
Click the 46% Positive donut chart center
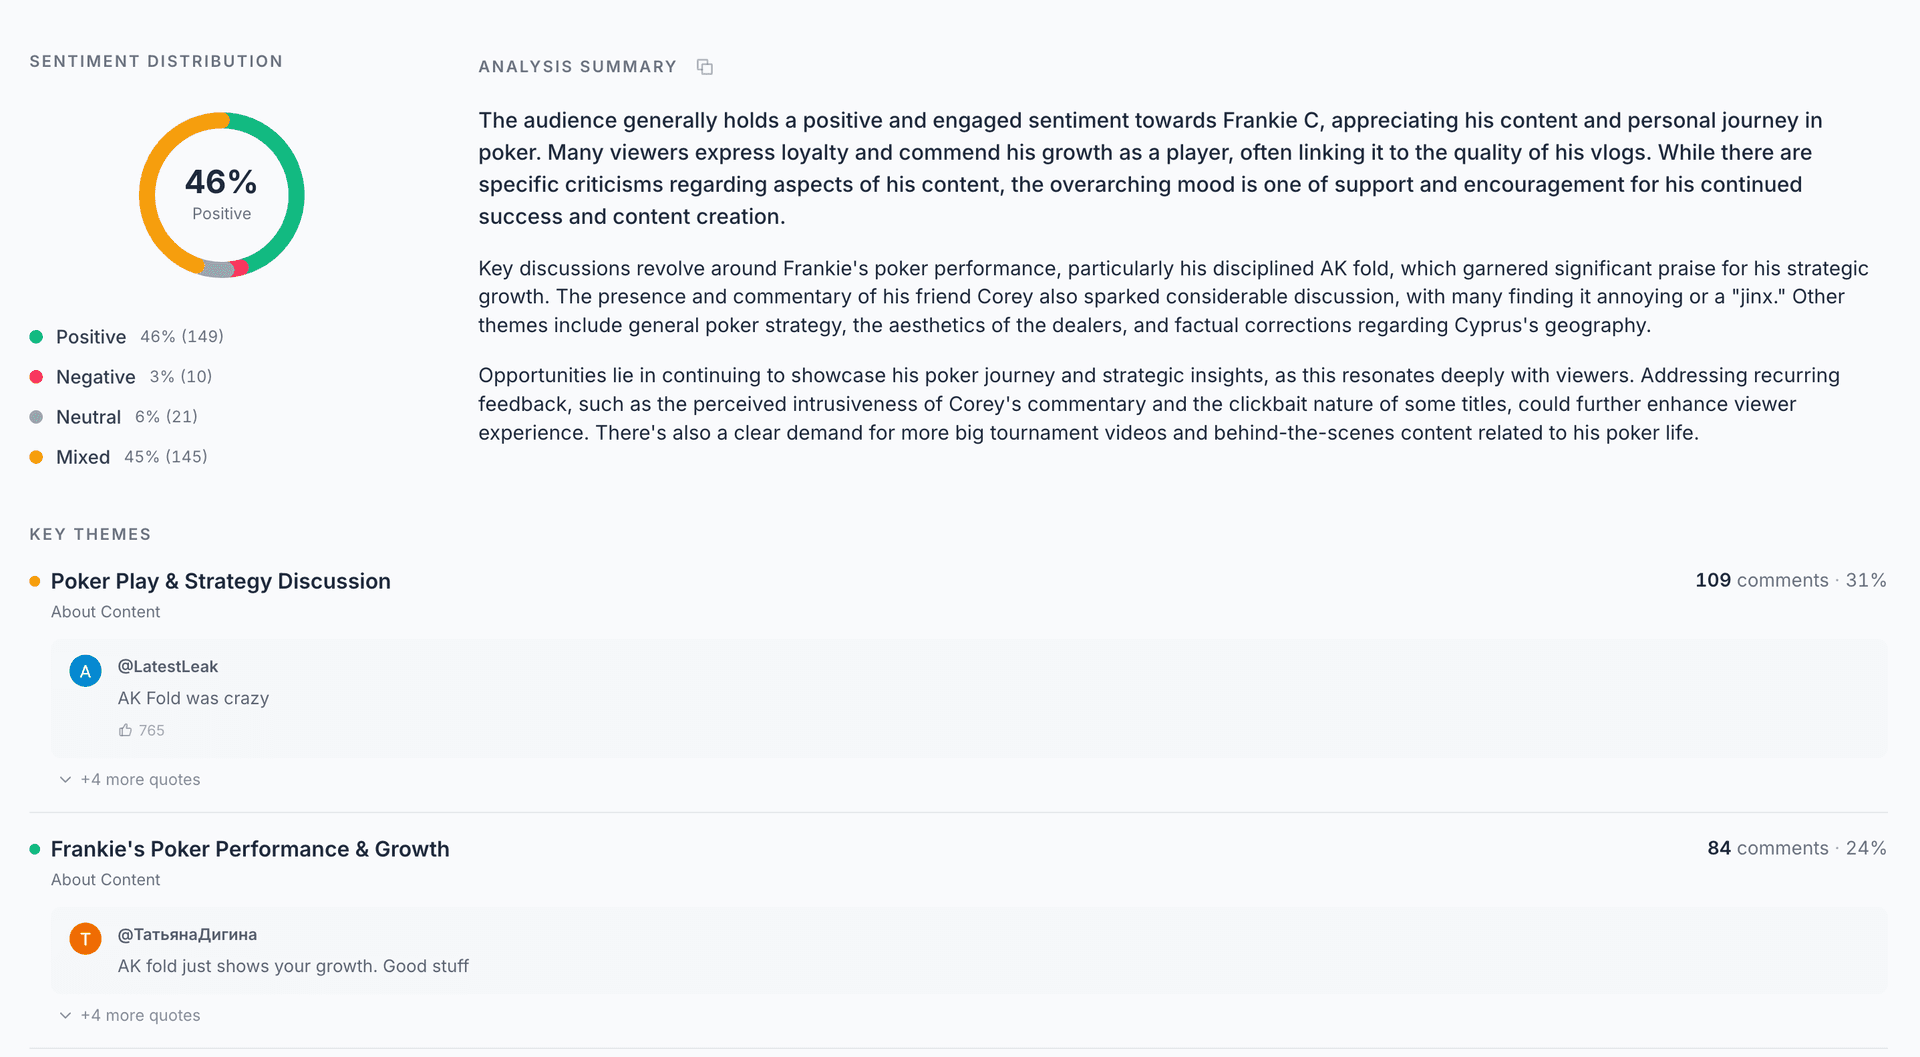click(x=221, y=194)
